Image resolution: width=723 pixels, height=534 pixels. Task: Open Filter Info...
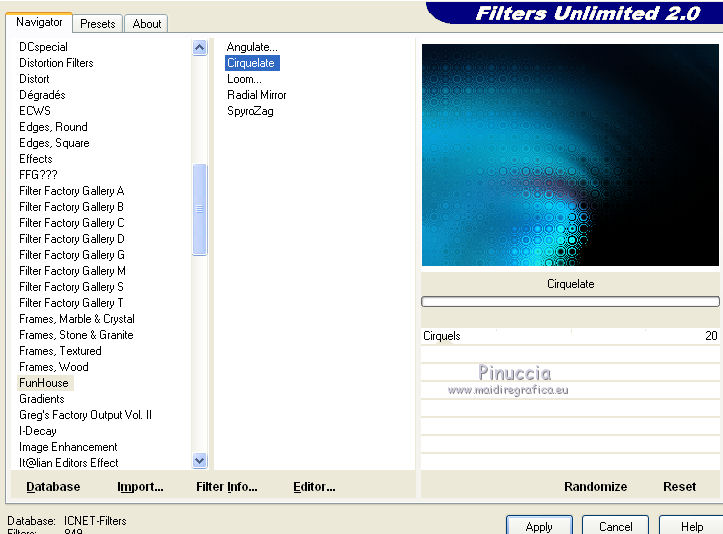226,487
